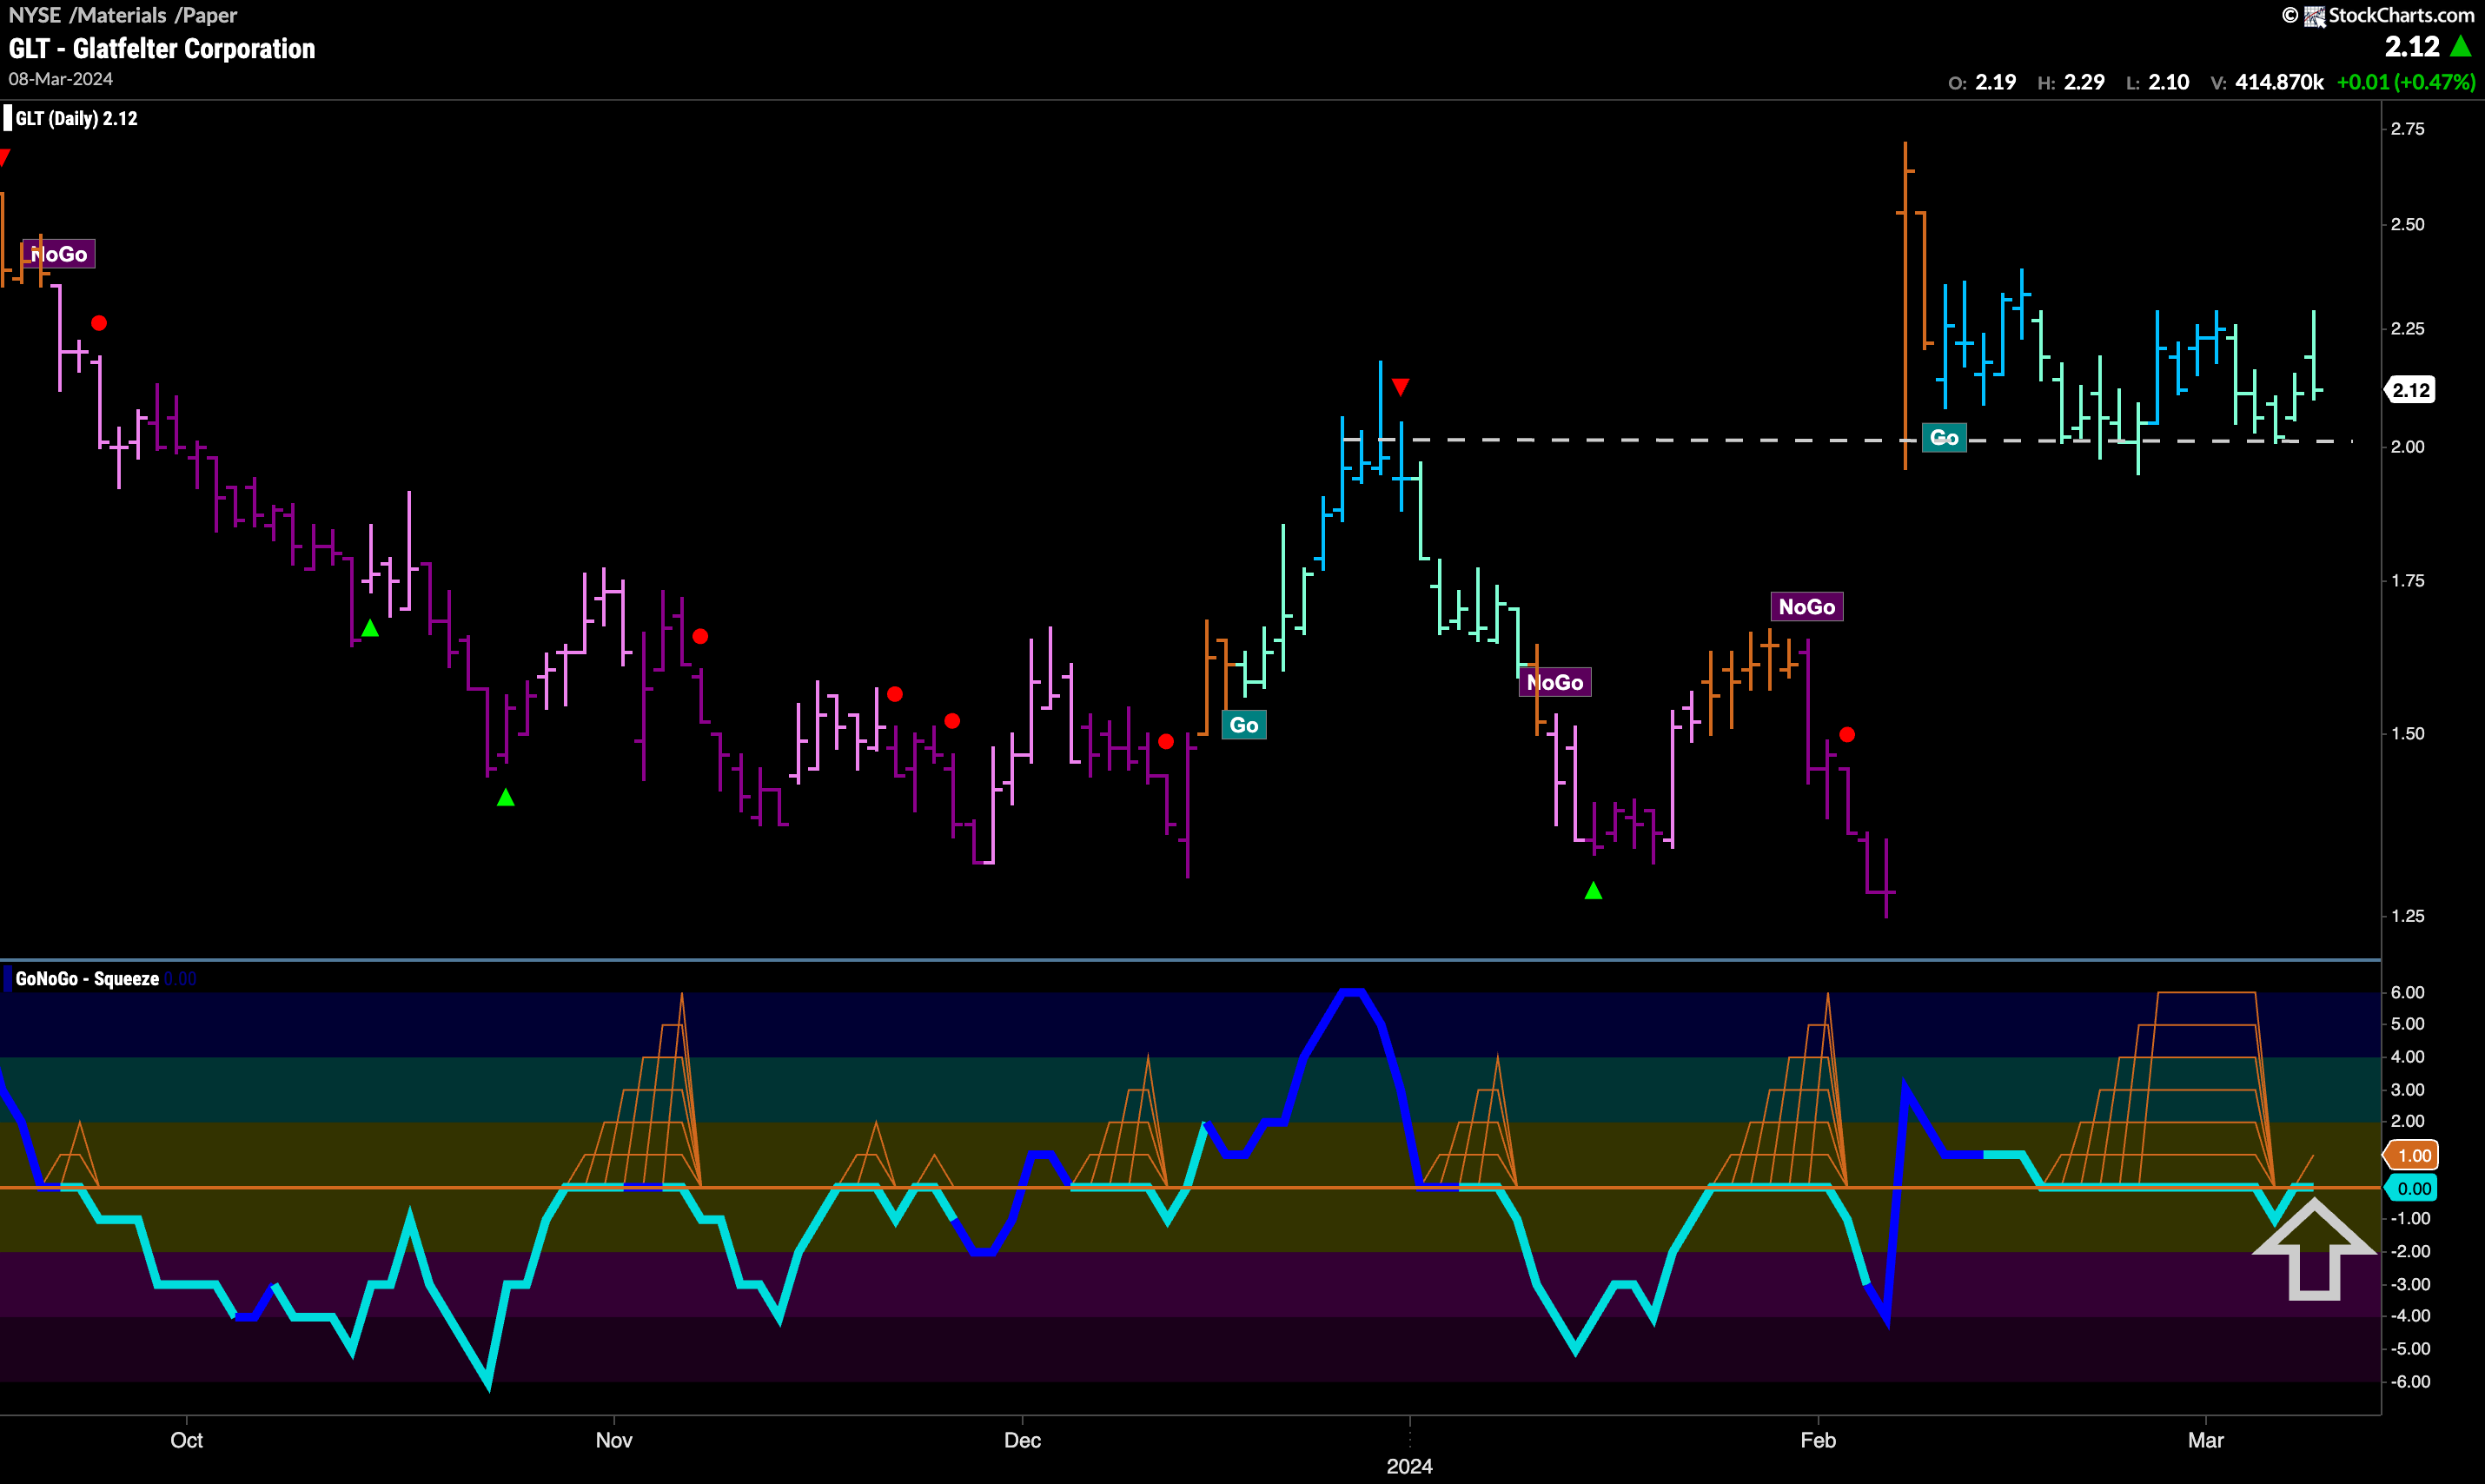2485x1484 pixels.
Task: Click the orange 1.00 squeeze value tag
Action: (x=2411, y=1155)
